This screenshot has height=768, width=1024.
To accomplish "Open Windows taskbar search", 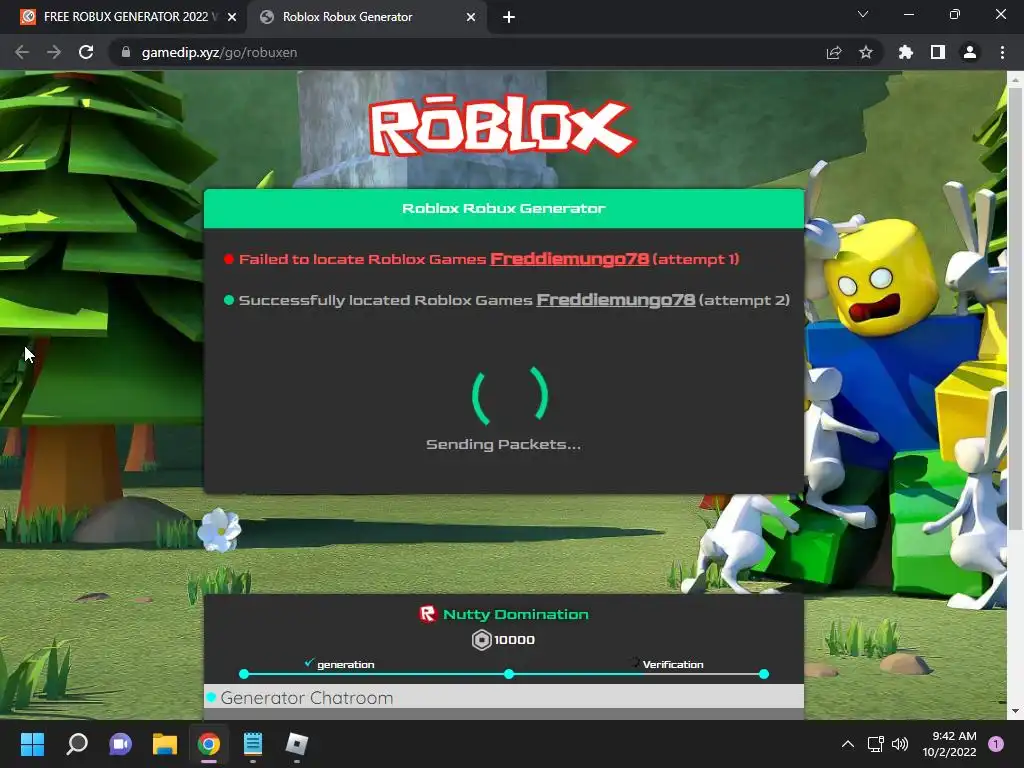I will pyautogui.click(x=77, y=744).
